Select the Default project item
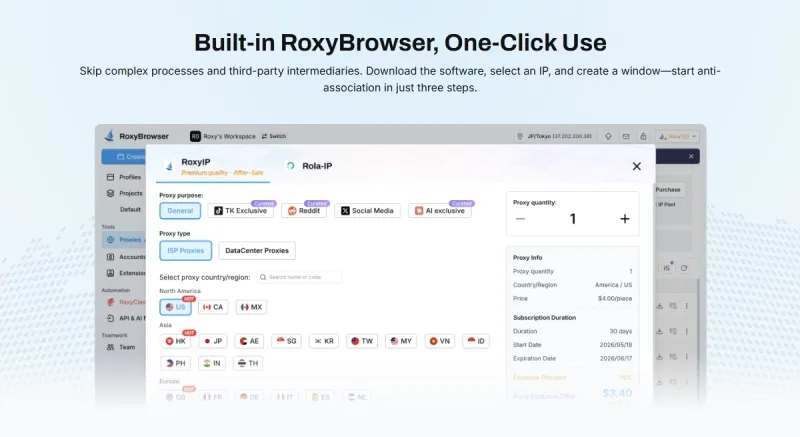800x437 pixels. (130, 209)
